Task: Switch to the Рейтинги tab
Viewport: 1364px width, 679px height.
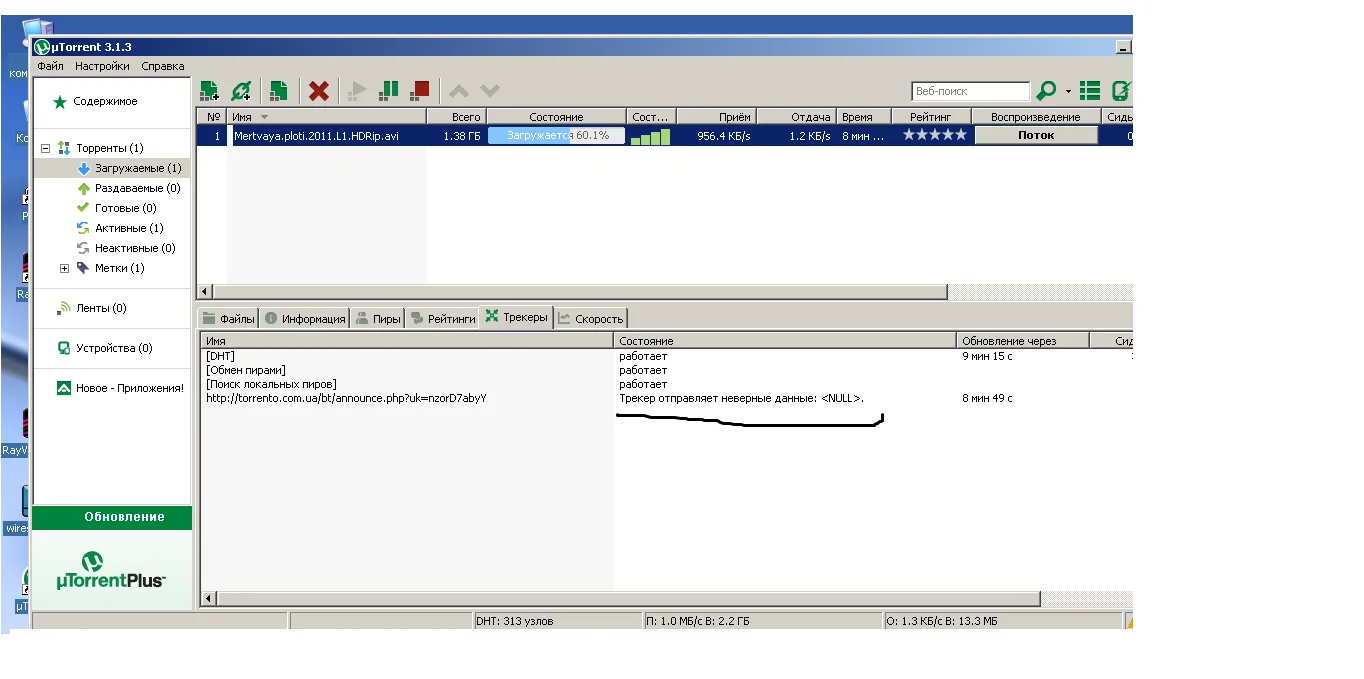Action: [x=442, y=319]
